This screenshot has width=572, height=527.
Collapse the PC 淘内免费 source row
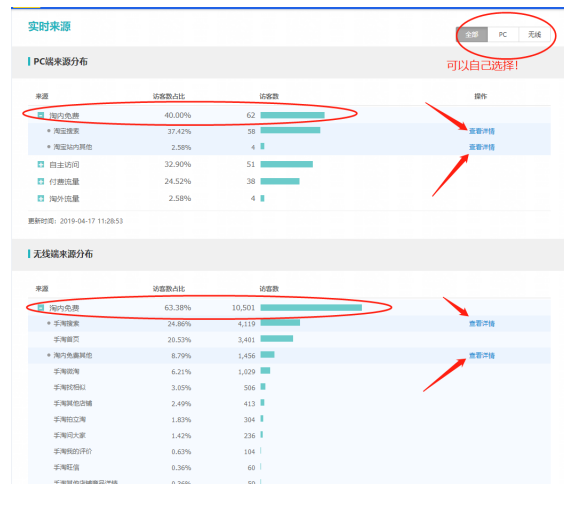[x=41, y=115]
